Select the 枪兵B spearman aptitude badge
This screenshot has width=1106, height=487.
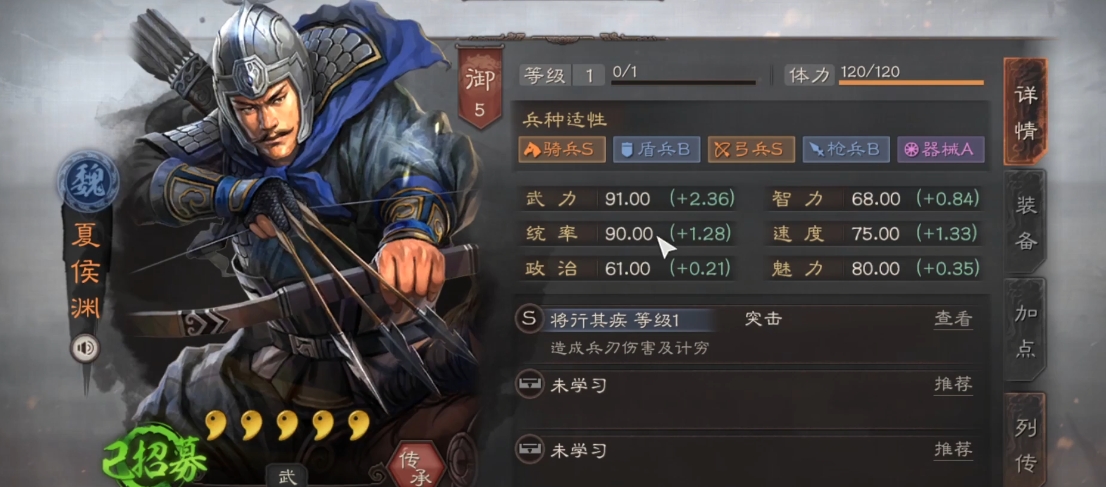tap(846, 150)
